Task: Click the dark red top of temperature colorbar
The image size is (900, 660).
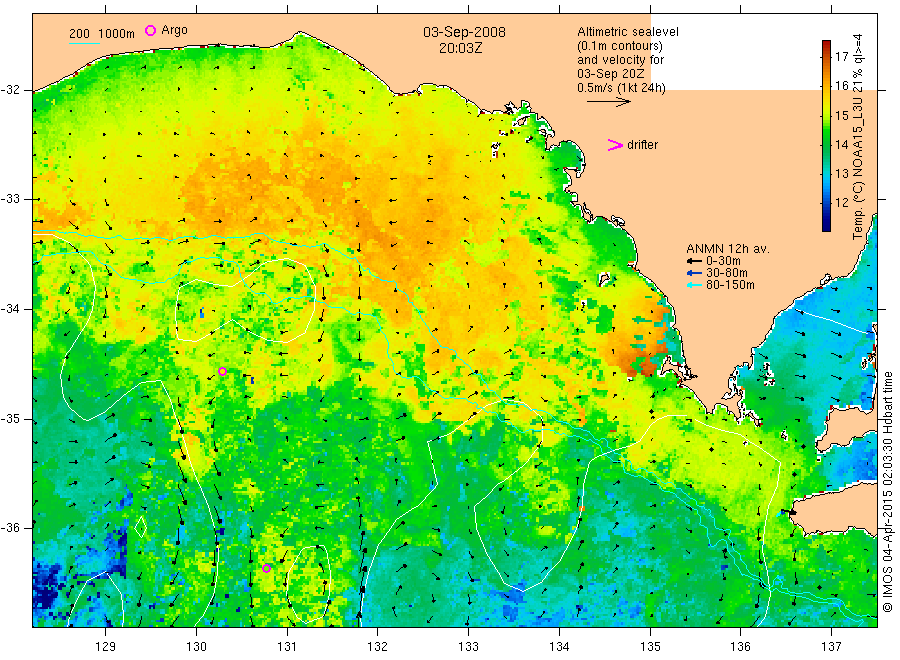Action: click(x=826, y=45)
